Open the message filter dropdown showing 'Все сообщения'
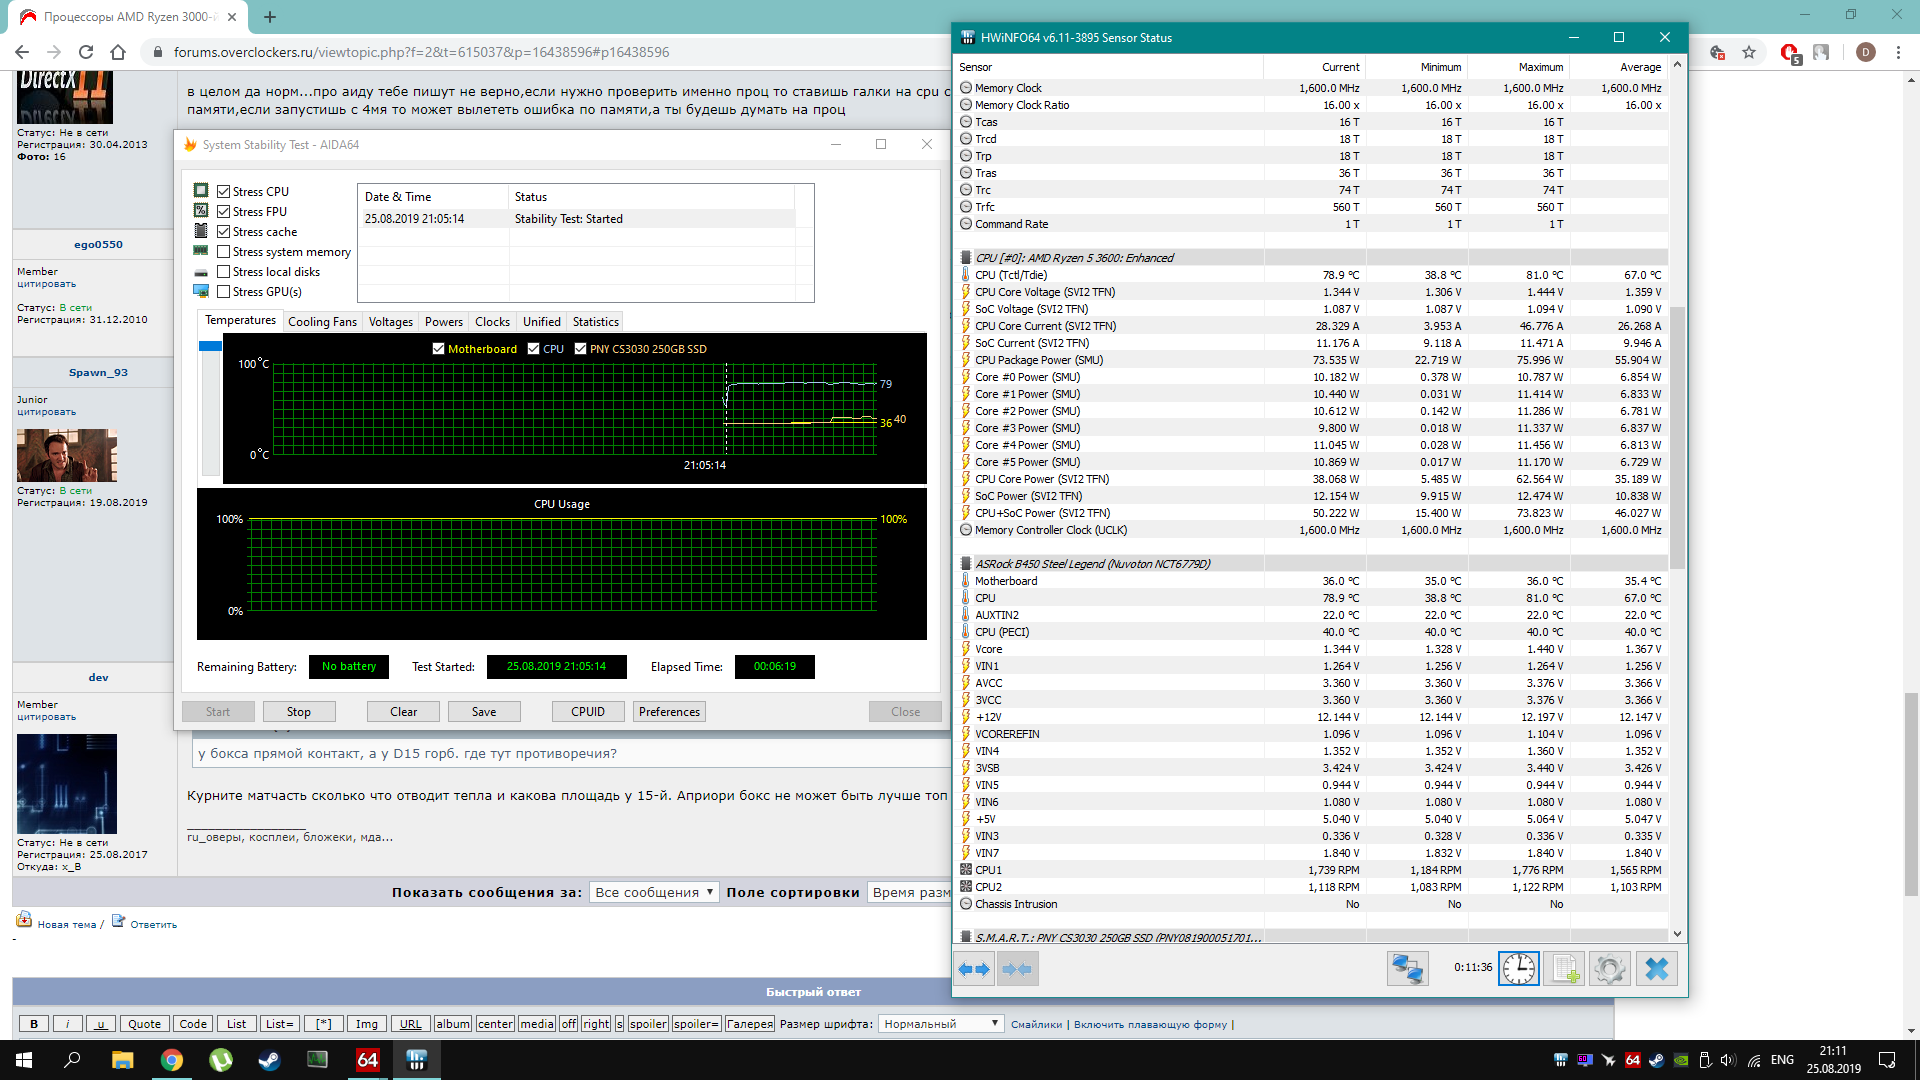Viewport: 1920px width, 1080px height. [653, 892]
